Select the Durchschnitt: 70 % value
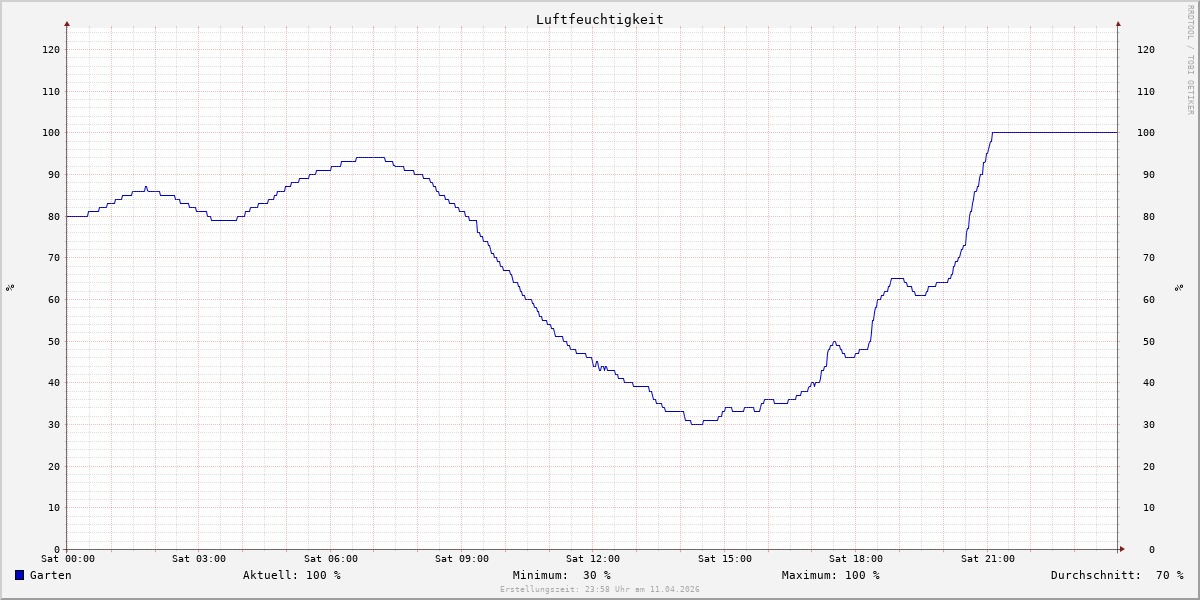Image resolution: width=1200 pixels, height=600 pixels. pyautogui.click(x=1116, y=575)
